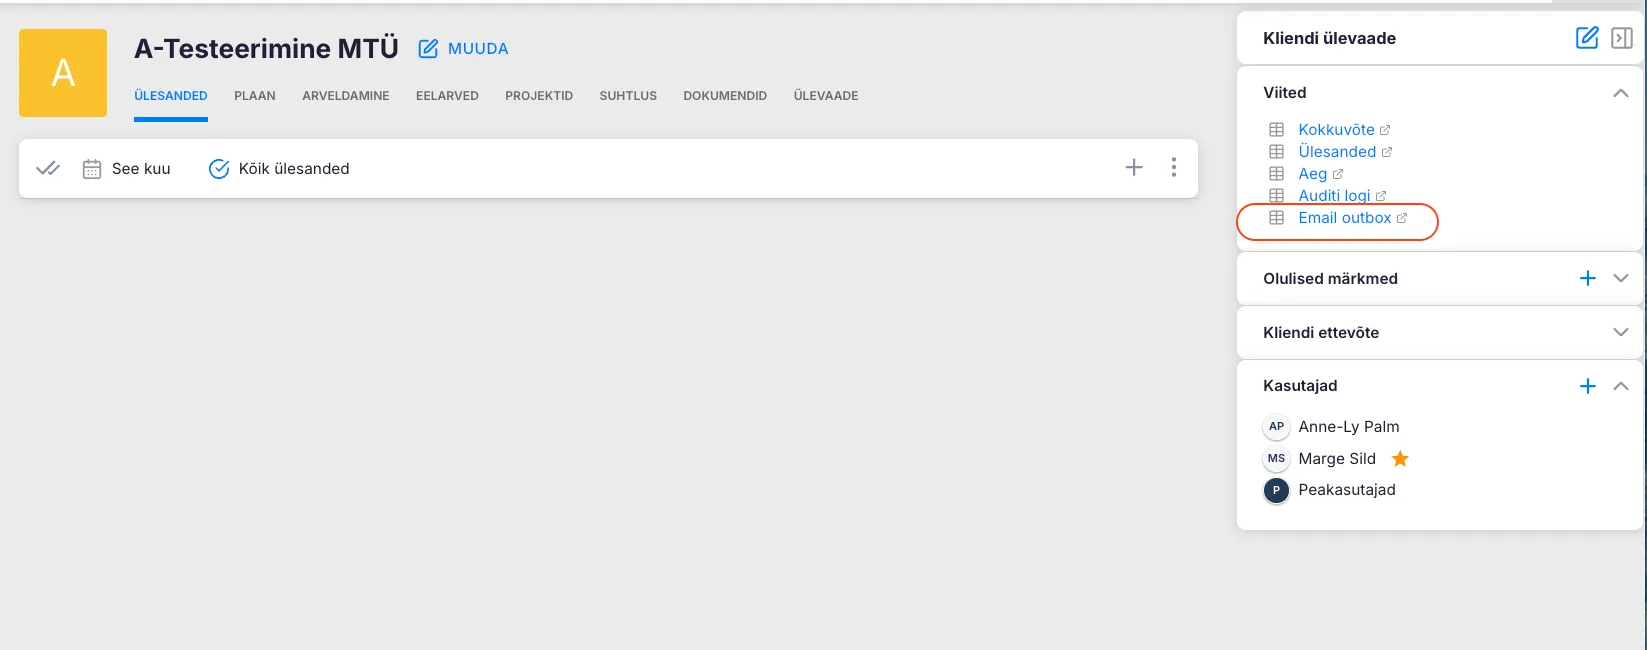1647x650 pixels.
Task: Open the calendar icon for See kuu
Action: click(x=92, y=169)
